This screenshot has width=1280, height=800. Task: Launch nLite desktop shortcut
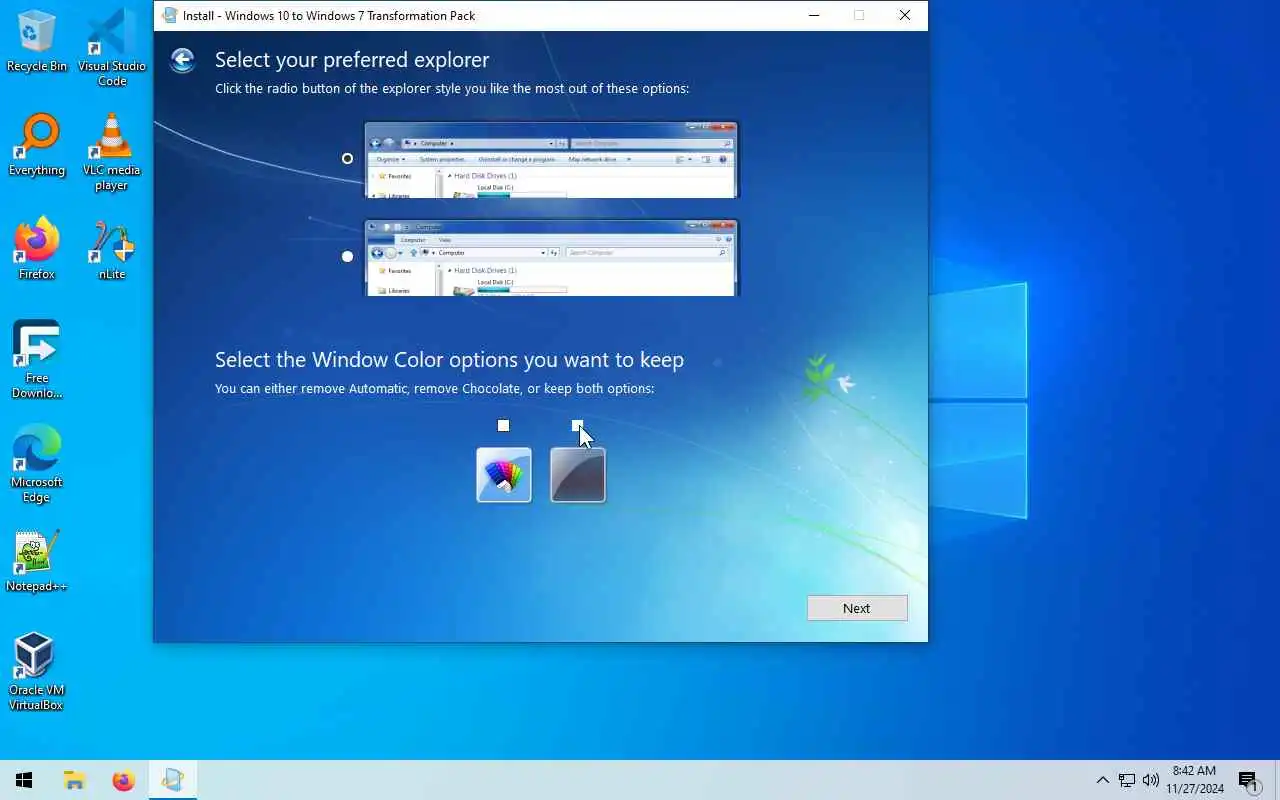pyautogui.click(x=112, y=250)
